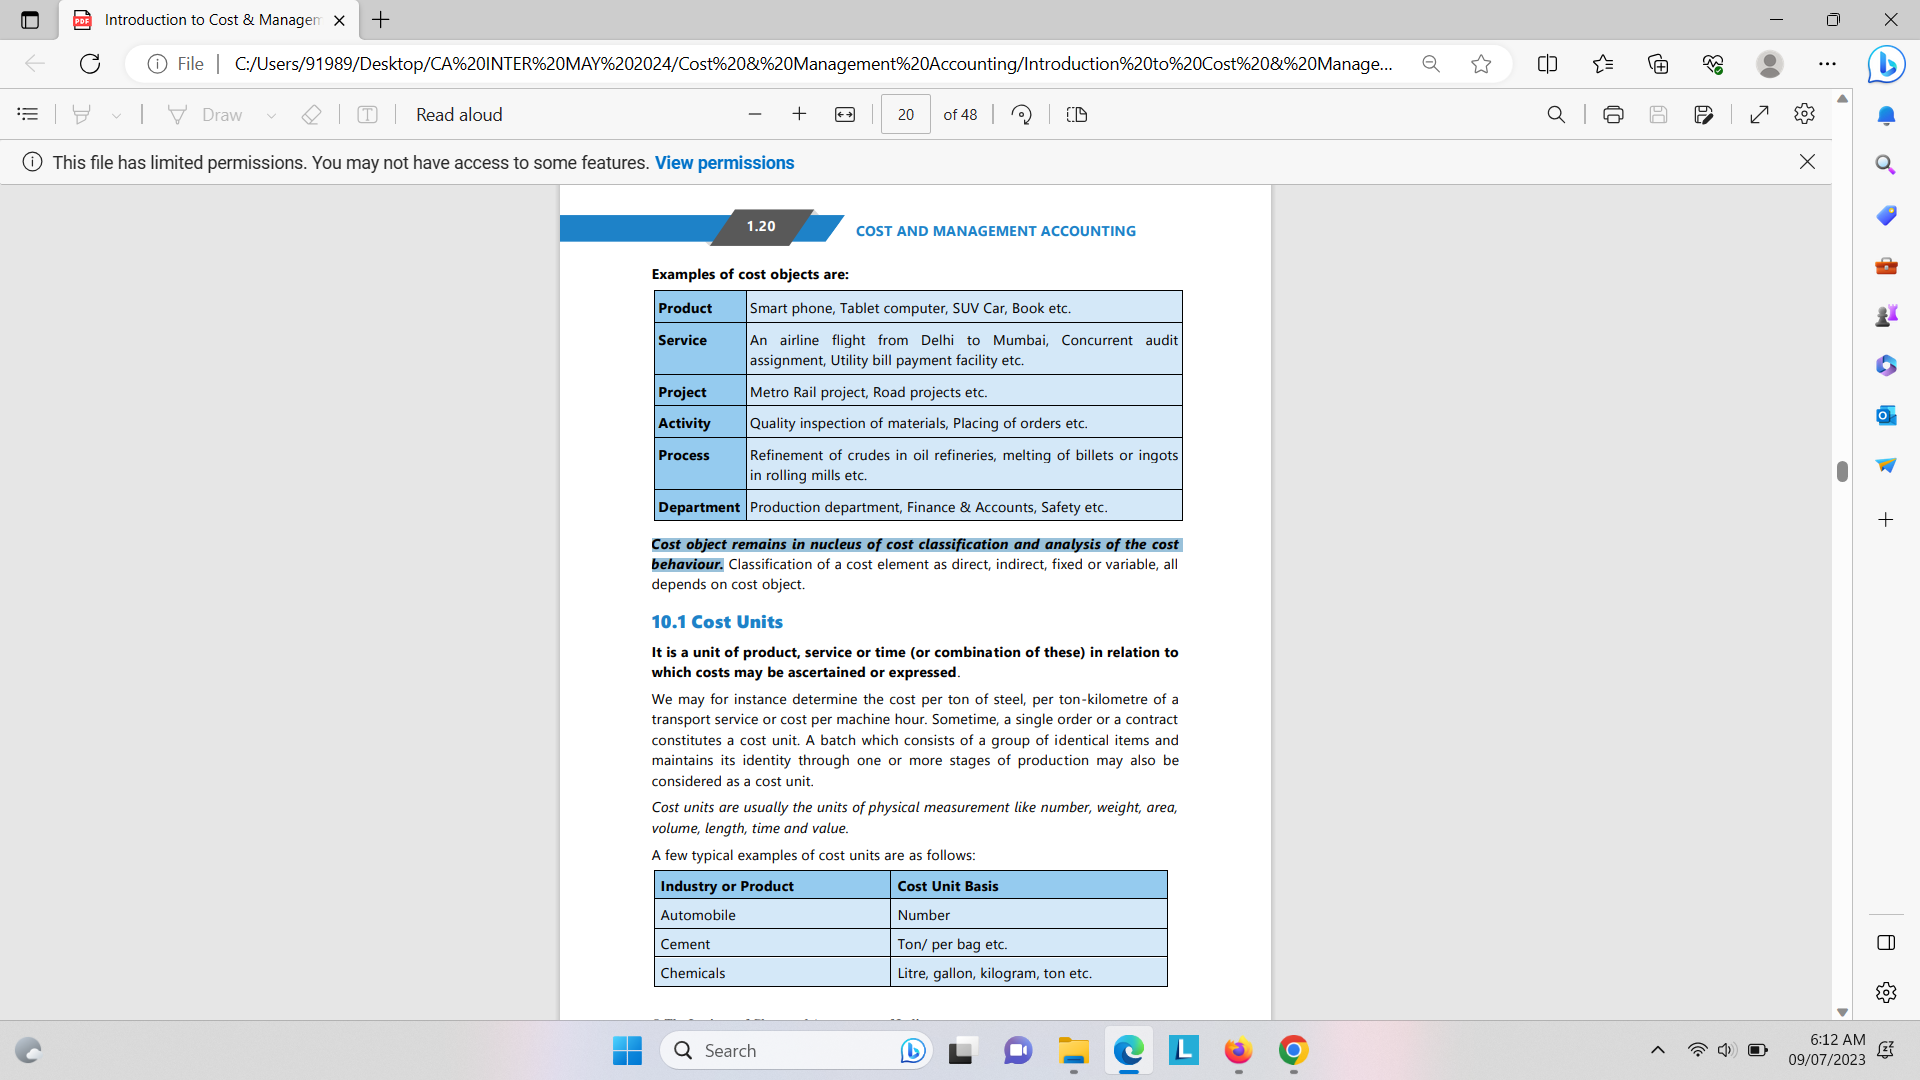Click the page number input field
Screen dimensions: 1920x1080
point(905,114)
